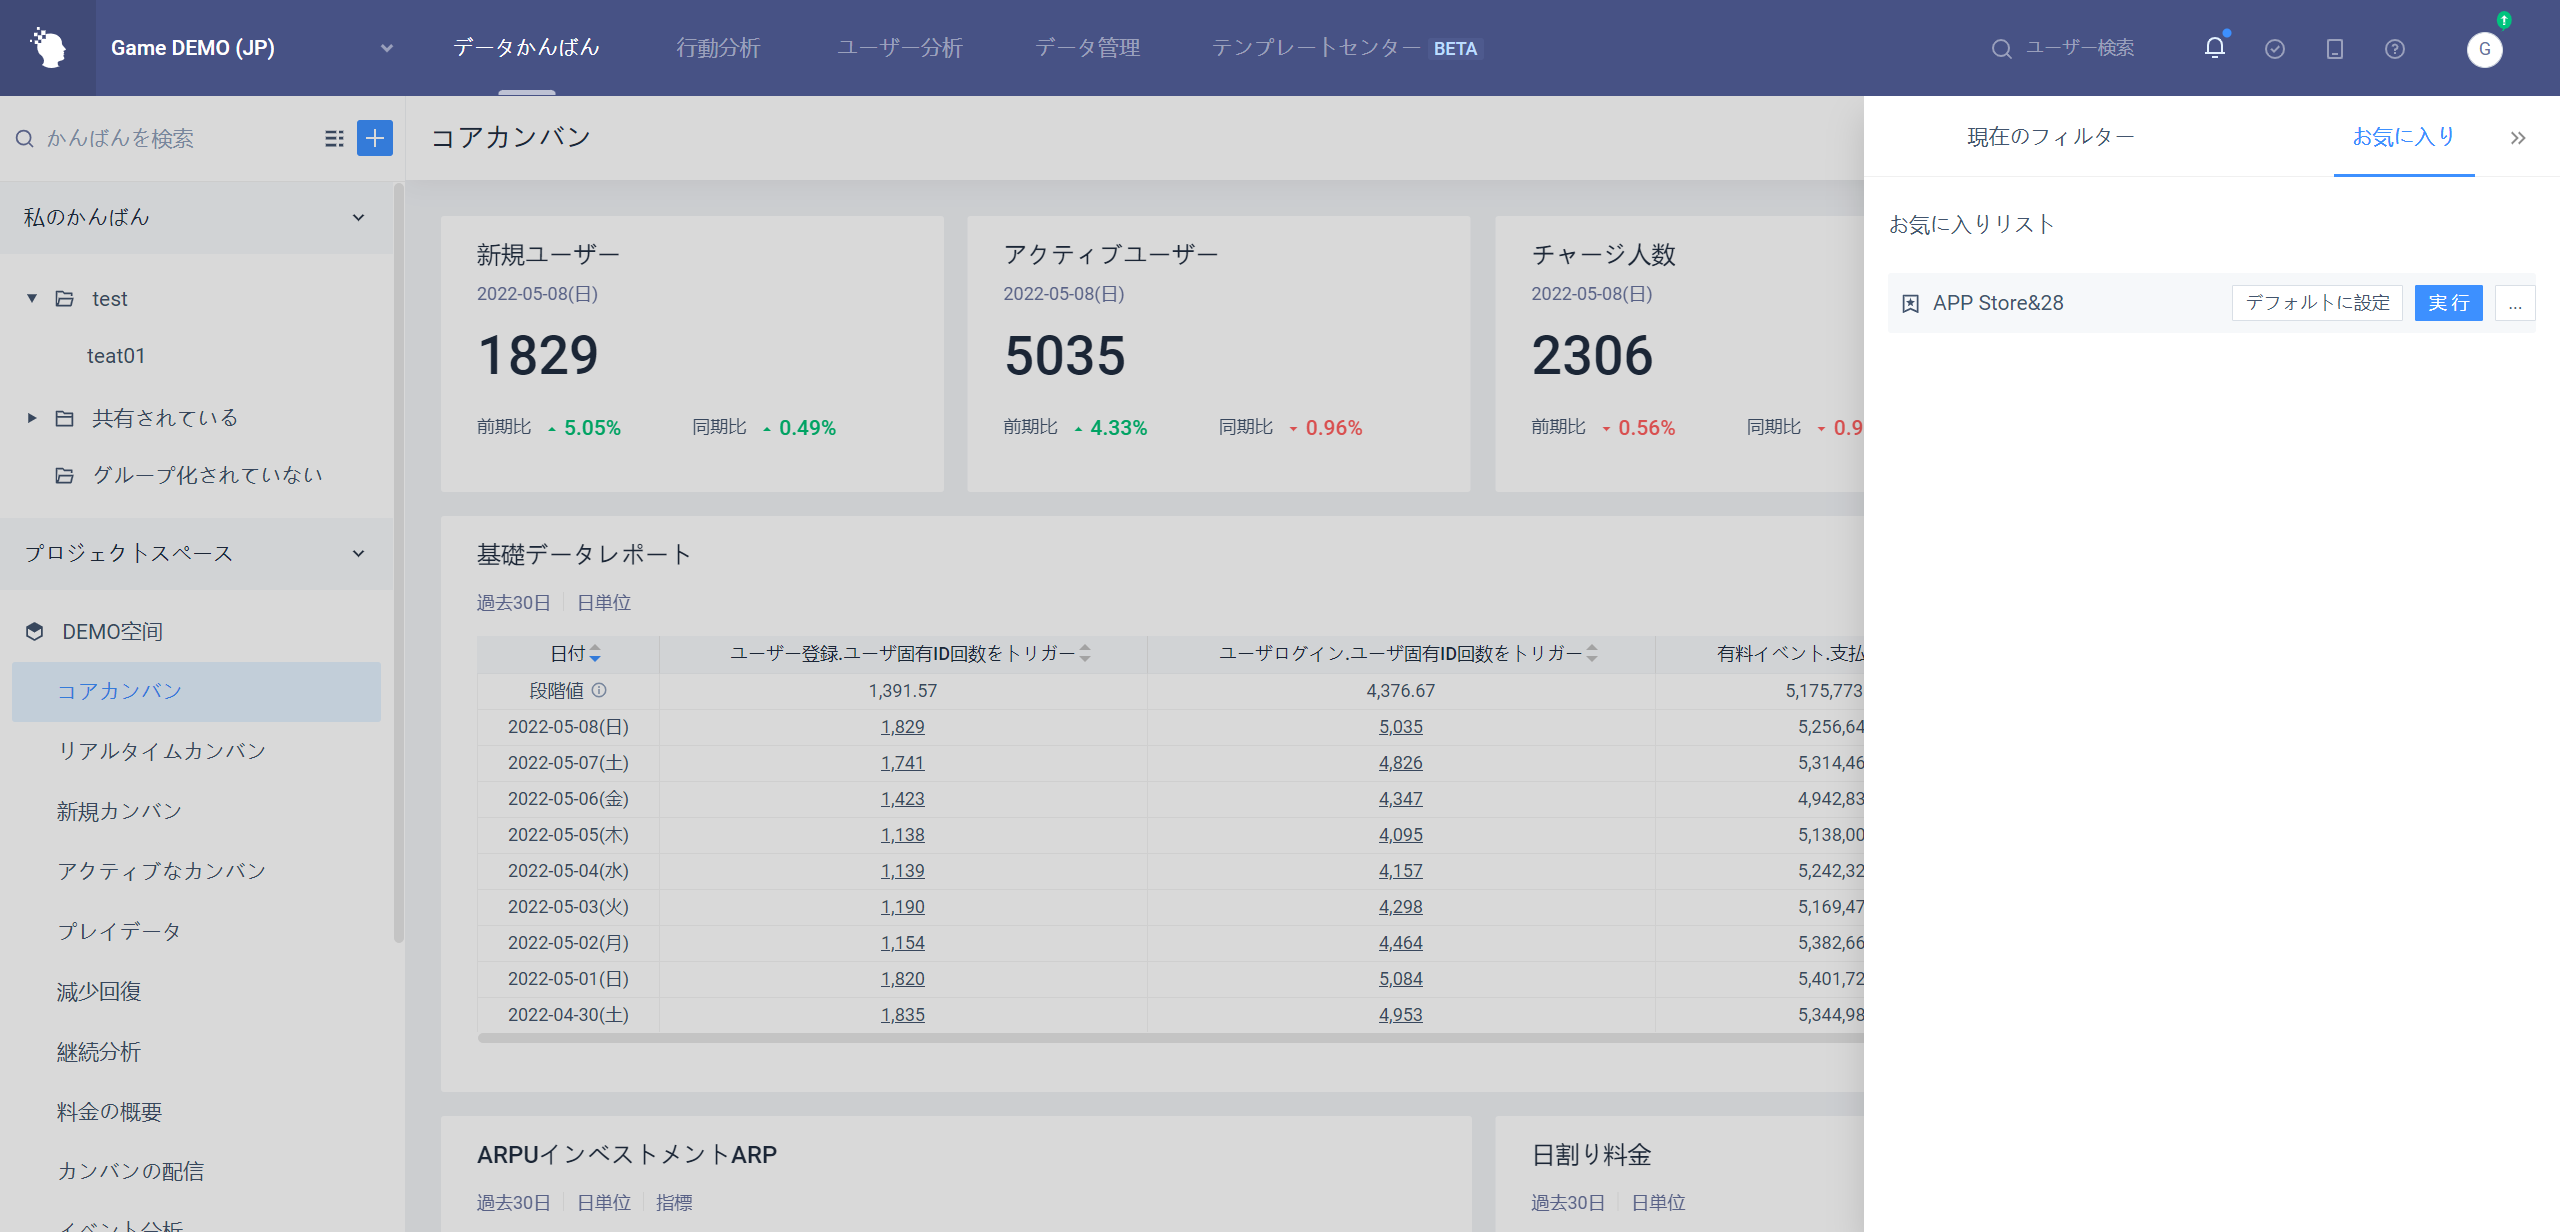This screenshot has height=1232, width=2560.
Task: Click the mobile device icon in header
Action: [x=2335, y=49]
